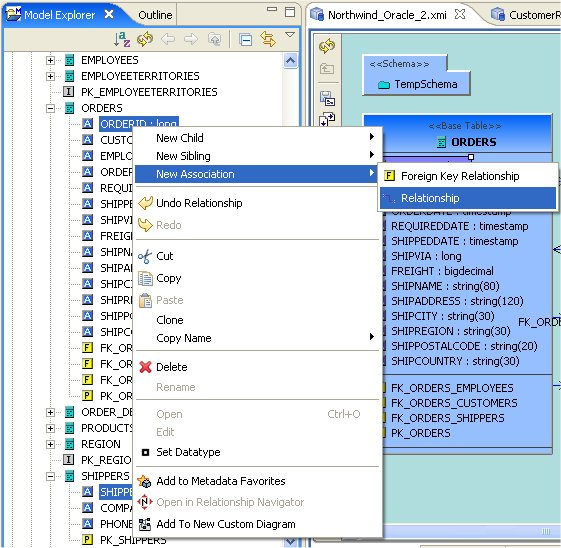Select FK_ORDERS_SHIPPERS in diagram table
This screenshot has height=548, width=561.
pos(448,418)
